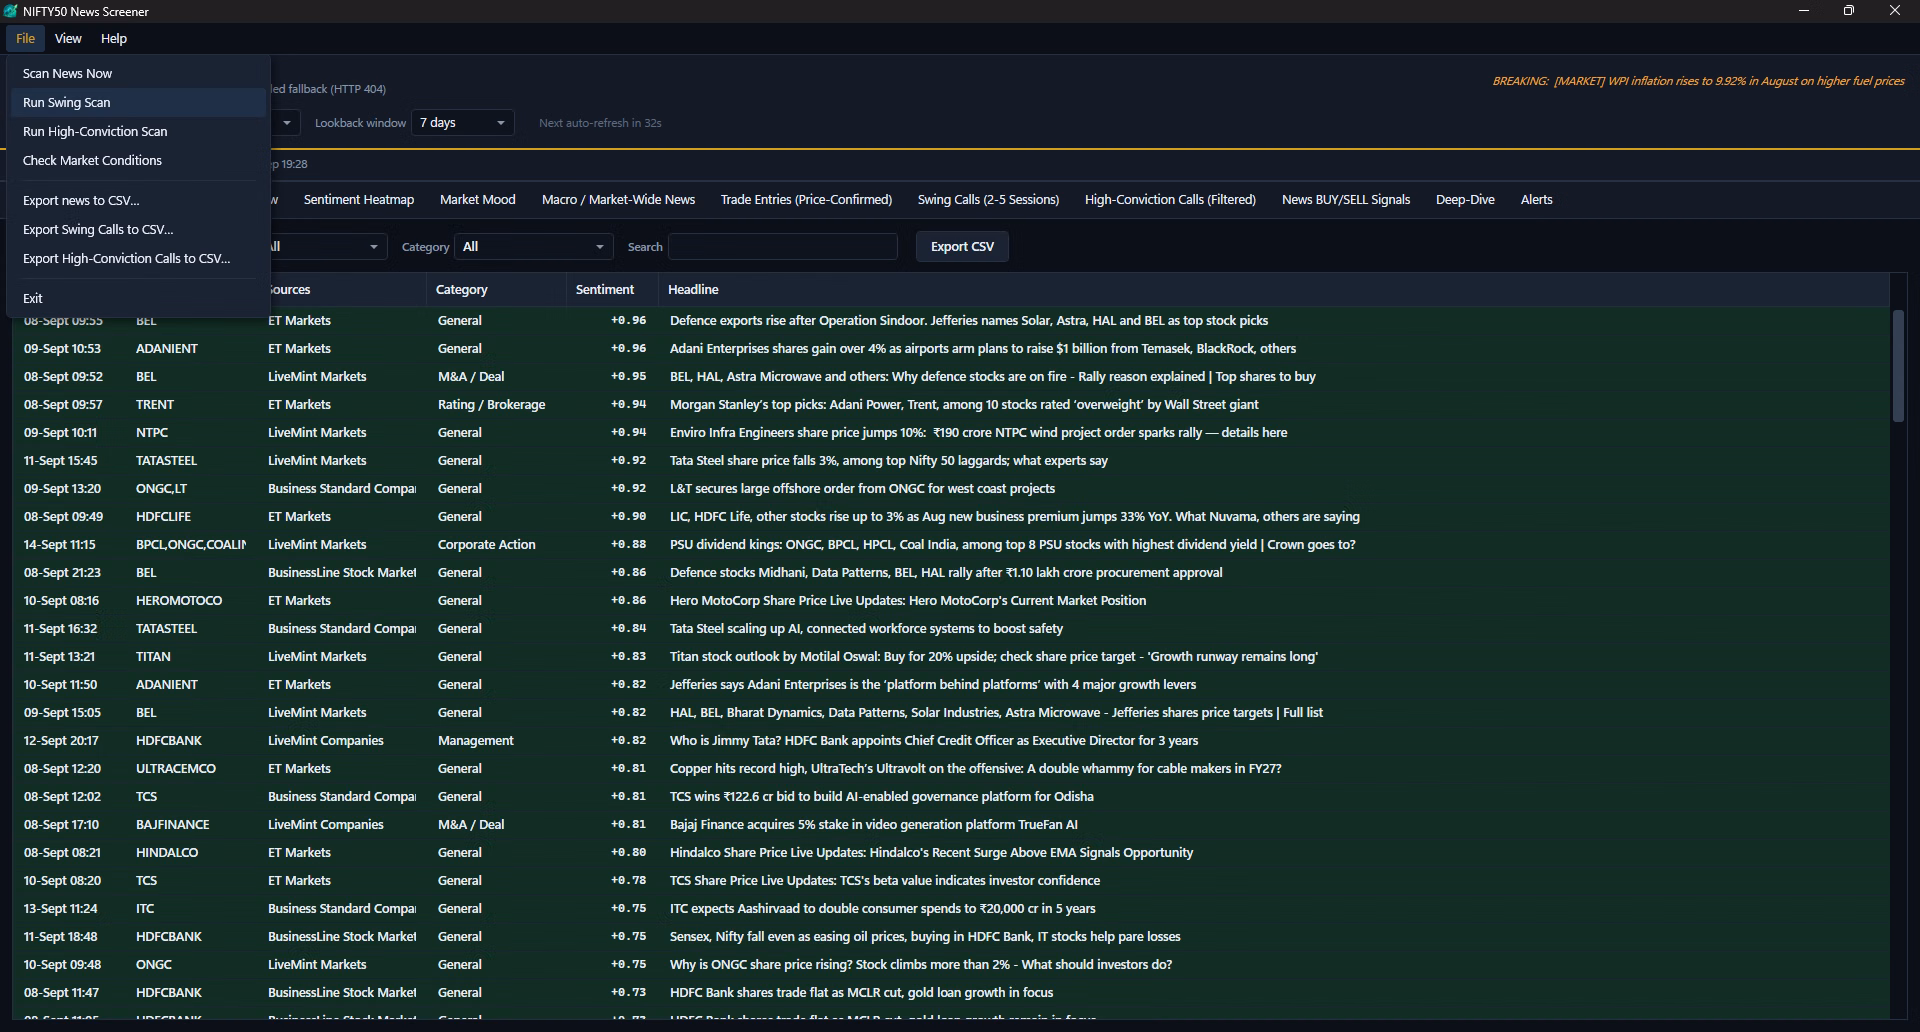Select Scan News Now

point(138,74)
